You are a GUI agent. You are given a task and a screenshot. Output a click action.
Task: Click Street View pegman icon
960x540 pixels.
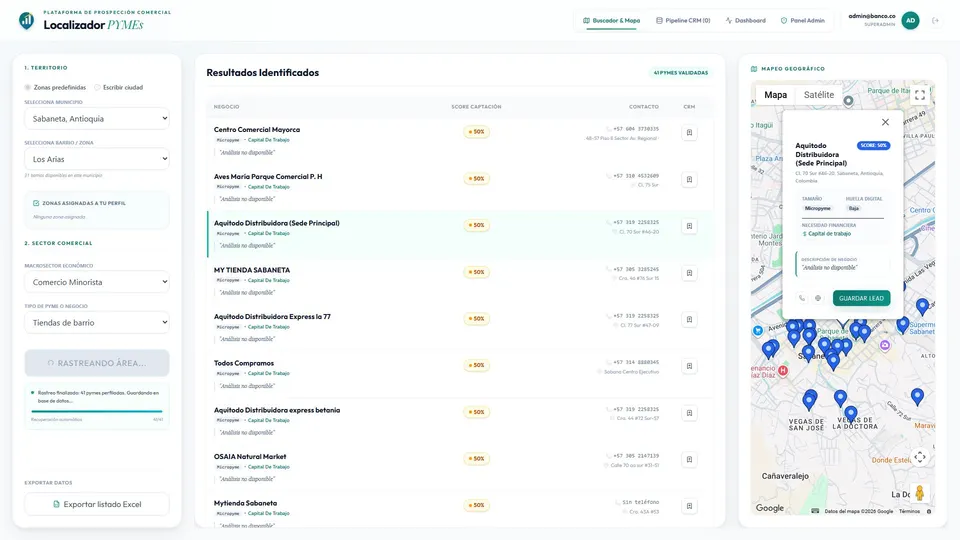pos(920,492)
